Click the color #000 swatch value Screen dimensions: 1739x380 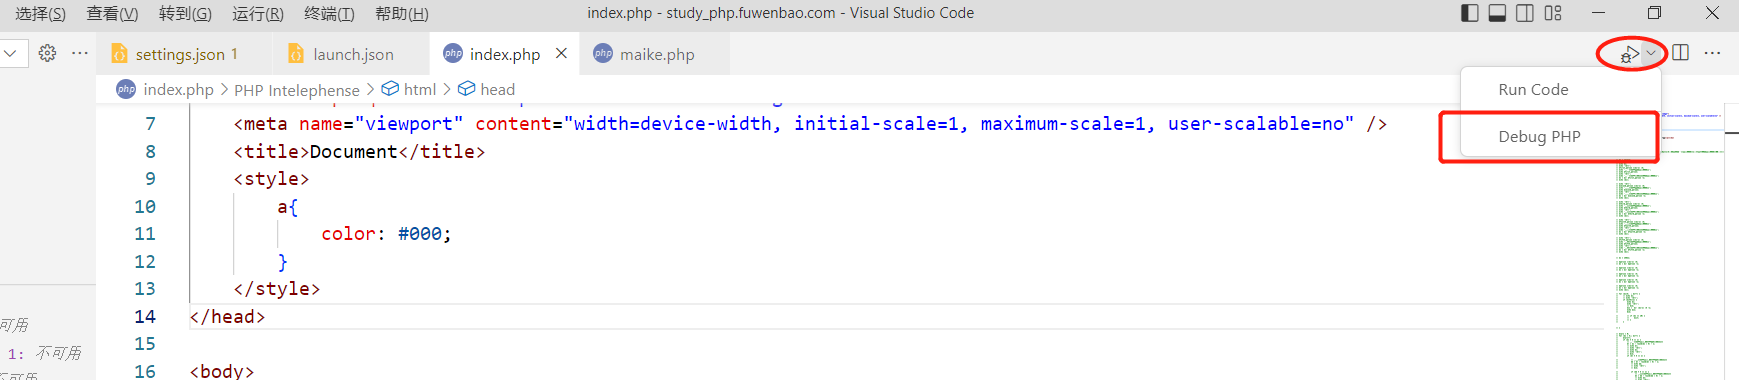pos(420,234)
